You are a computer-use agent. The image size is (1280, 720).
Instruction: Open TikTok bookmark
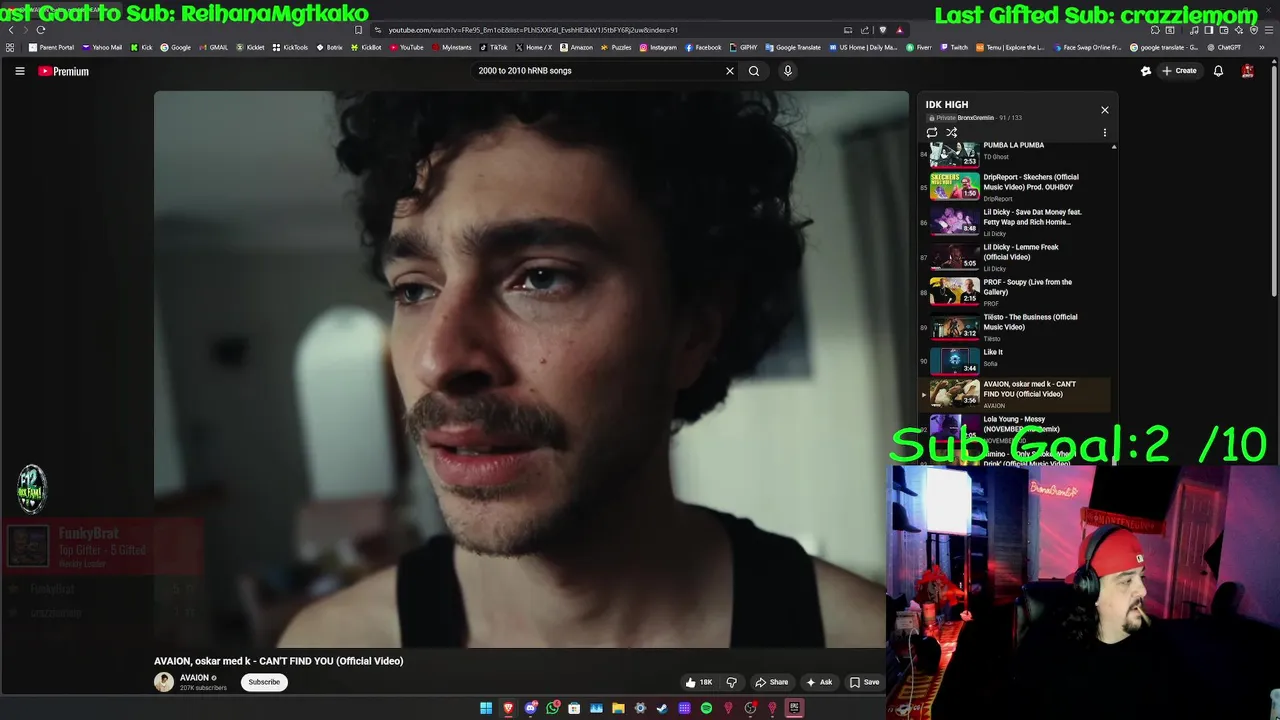(x=494, y=47)
